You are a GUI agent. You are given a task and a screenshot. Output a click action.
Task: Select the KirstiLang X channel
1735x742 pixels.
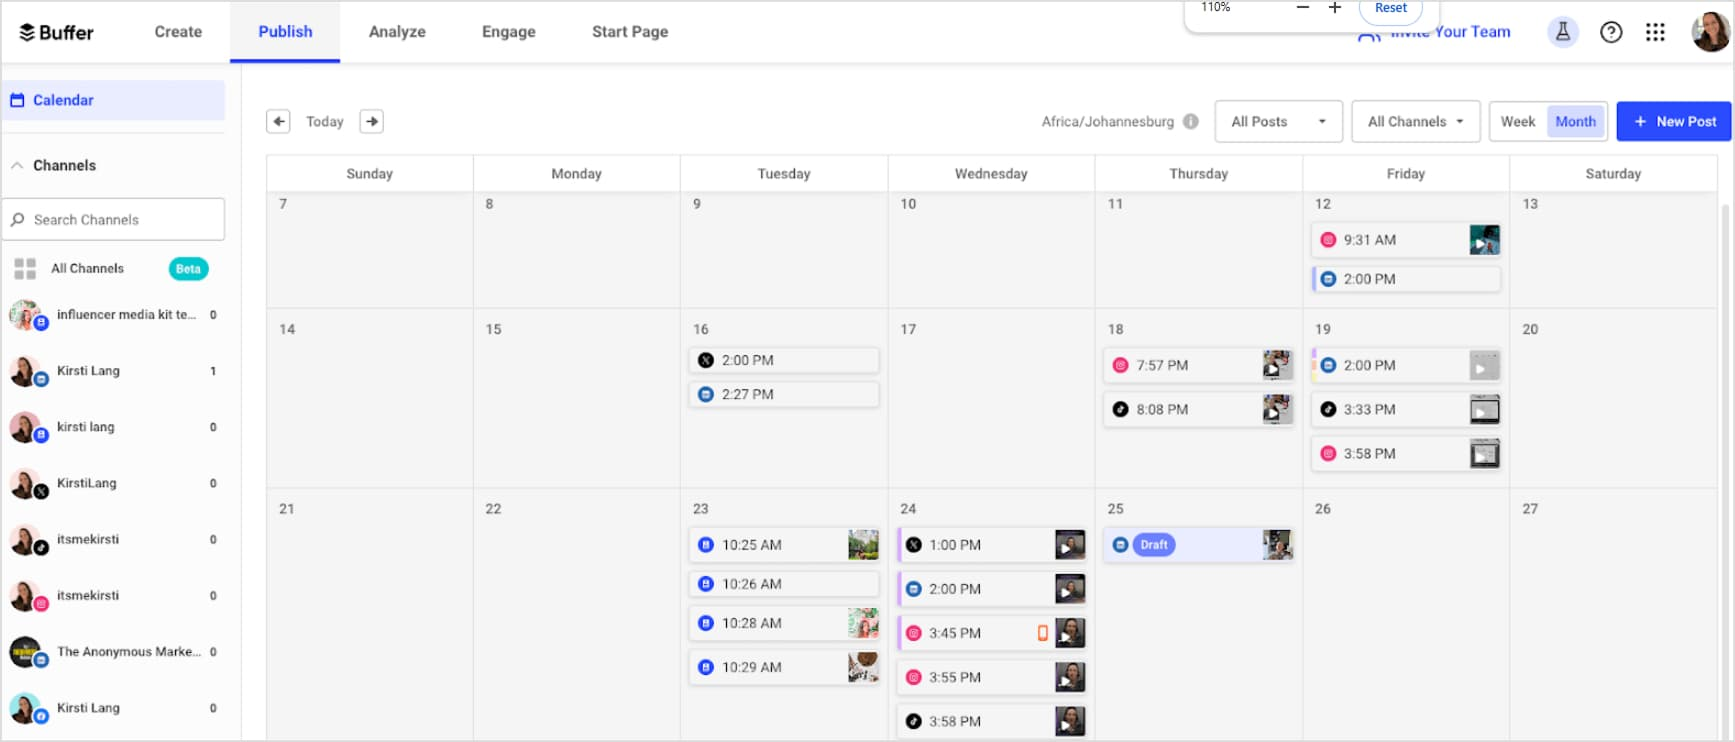(113, 483)
